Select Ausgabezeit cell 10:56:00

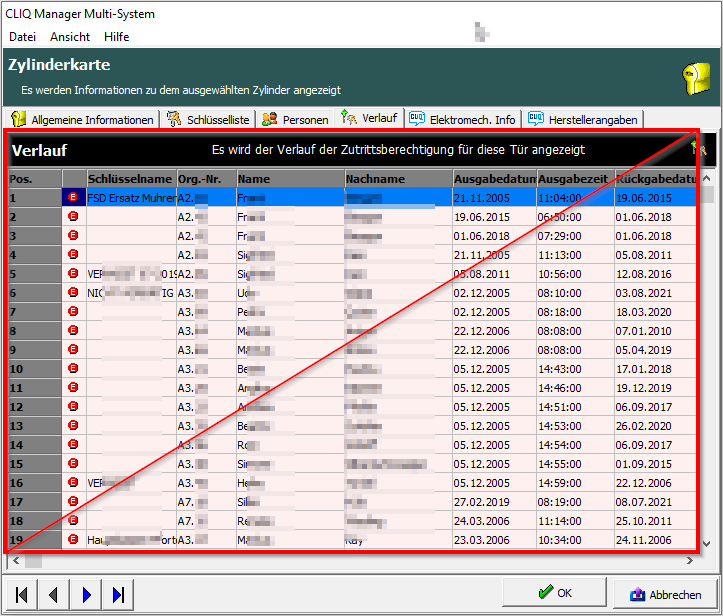[x=575, y=274]
